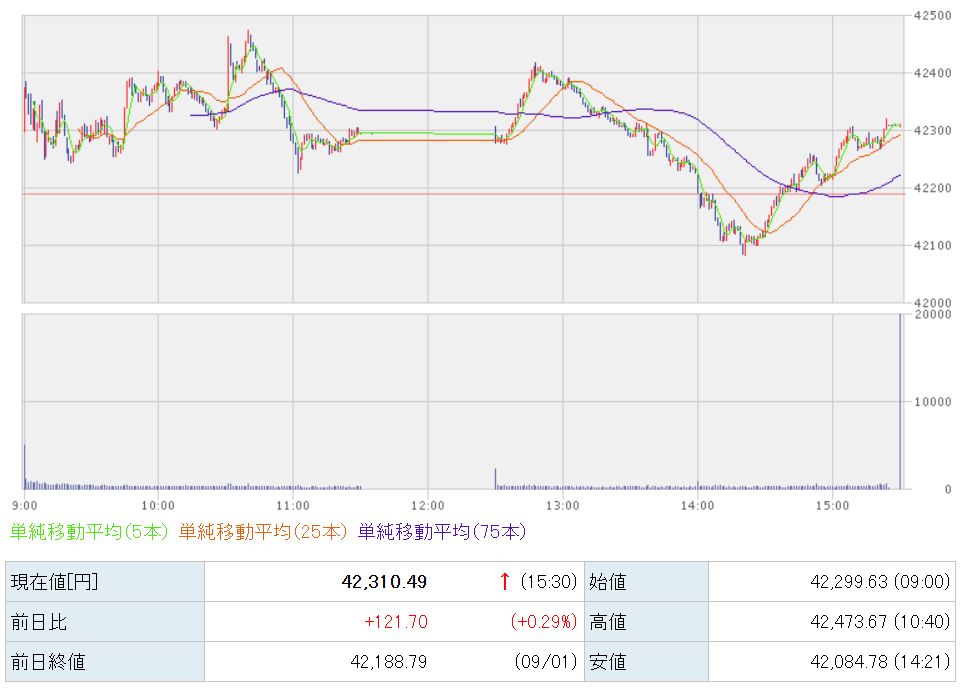Click the current value 42,310.49

384,582
